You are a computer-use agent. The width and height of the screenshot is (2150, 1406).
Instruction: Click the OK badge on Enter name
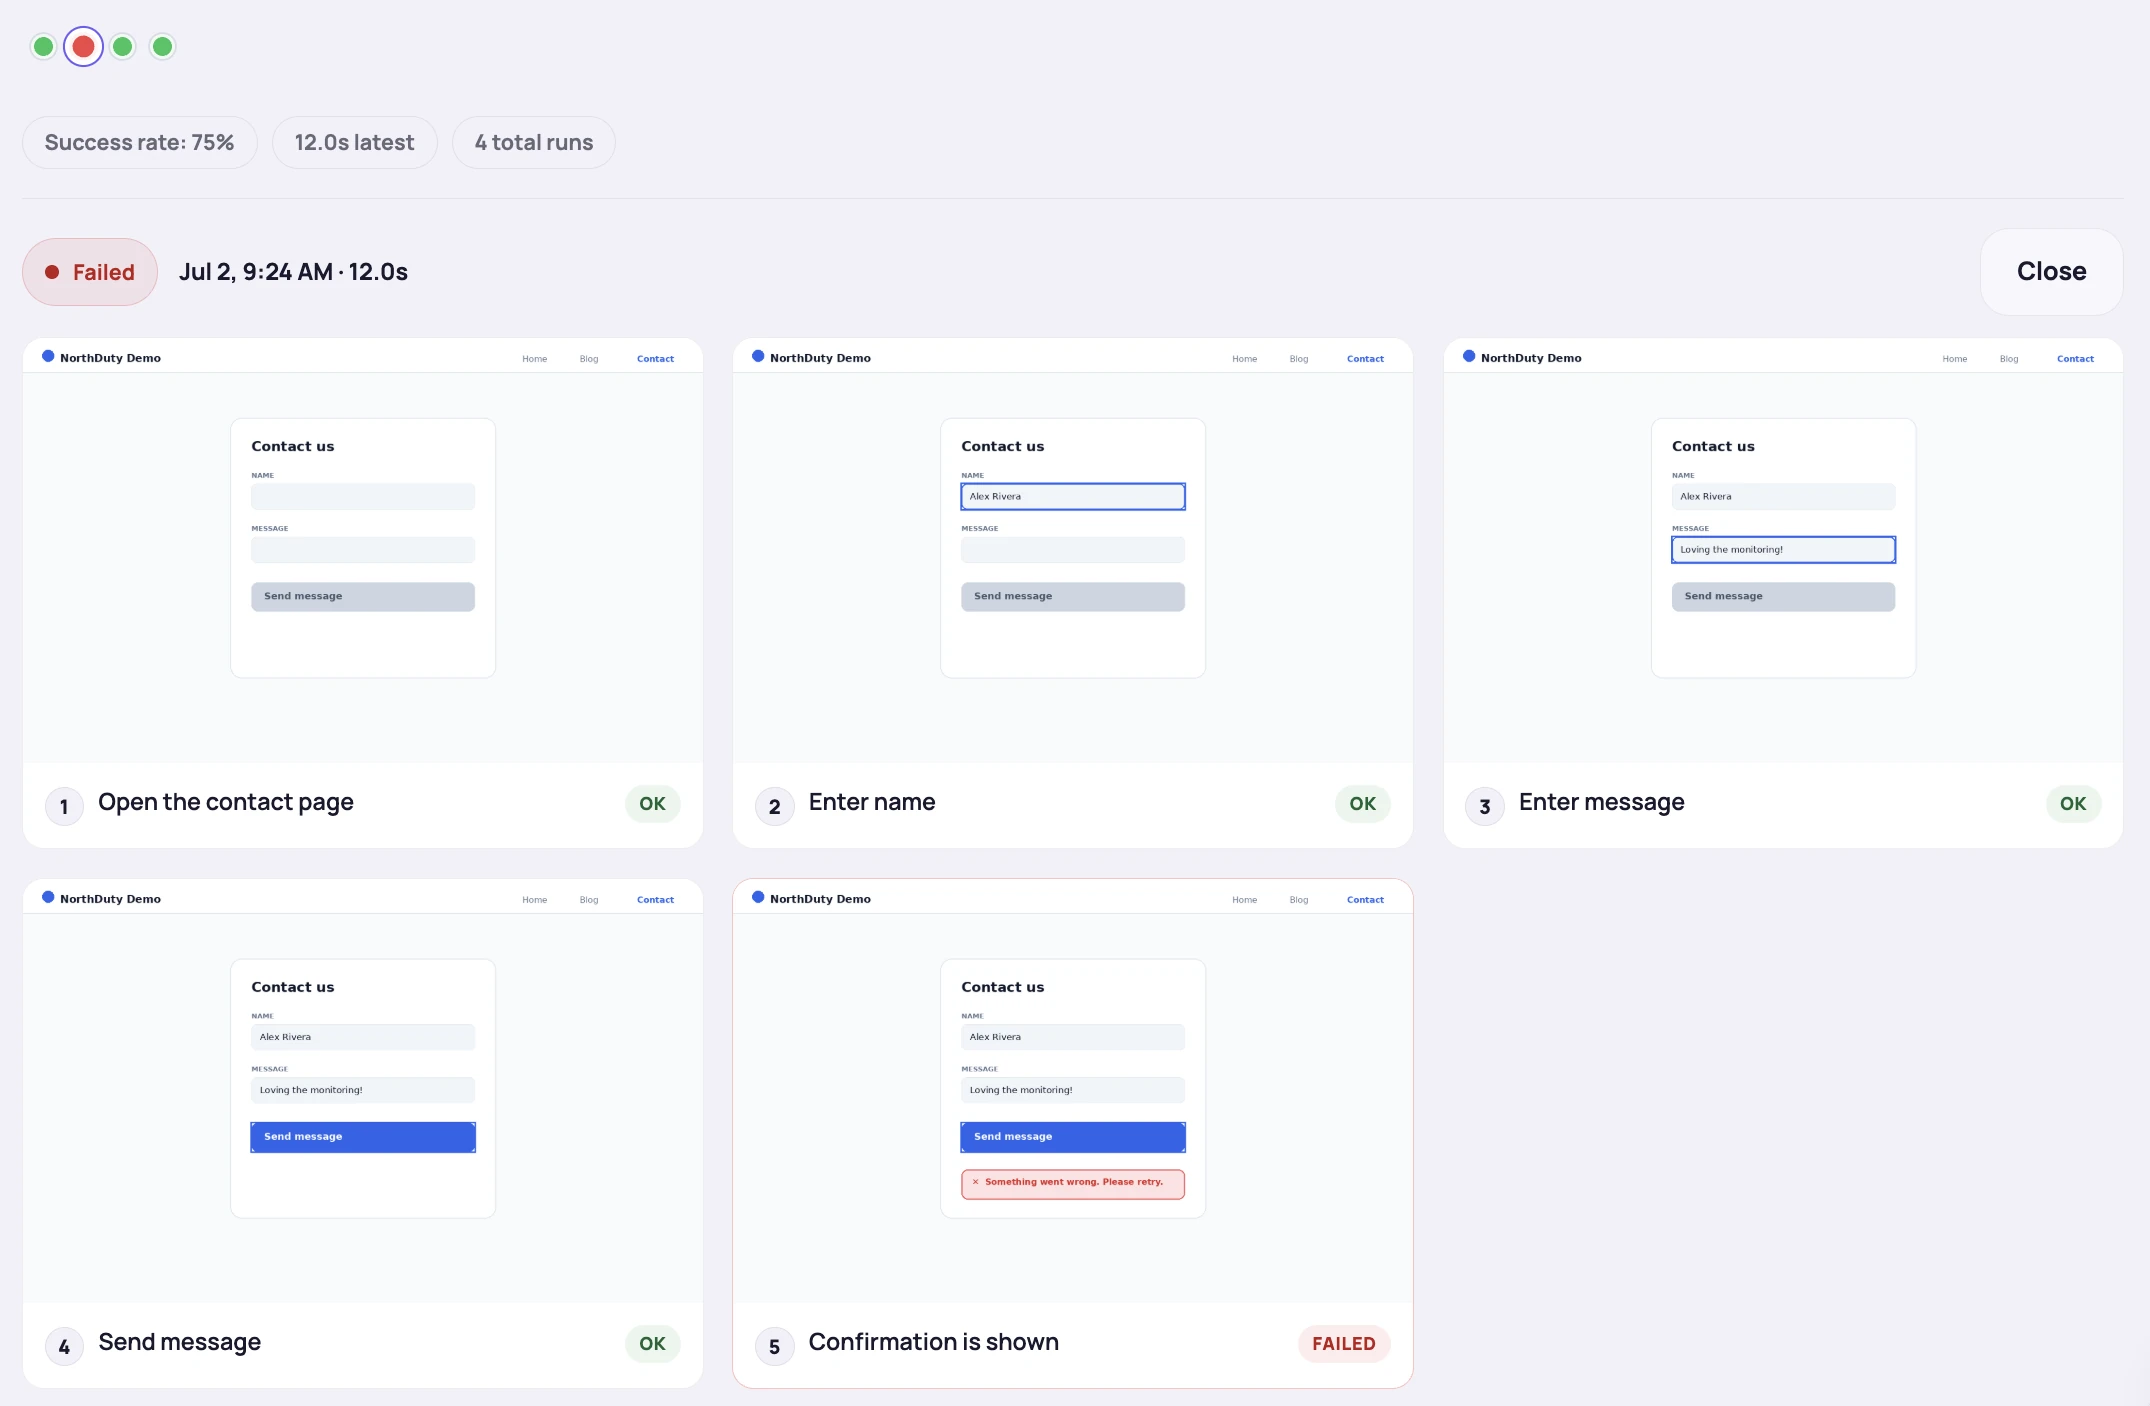1362,804
